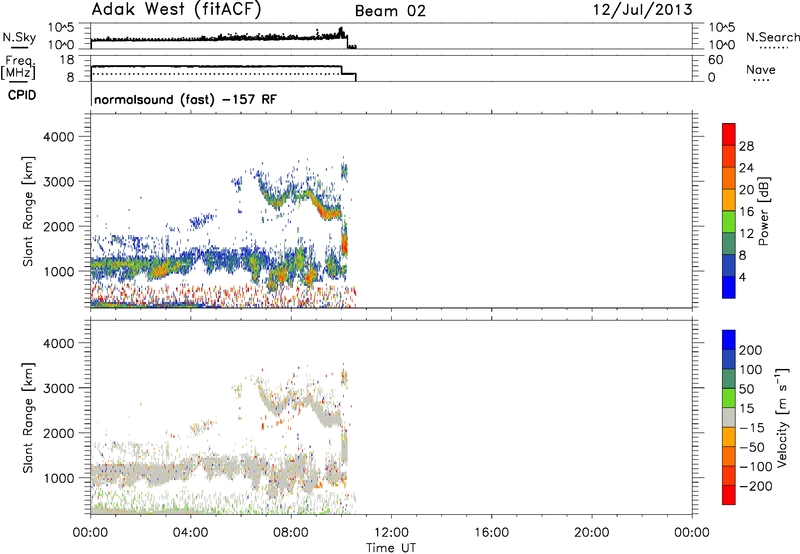Click the 'Freq. [MHz]' axis label

19,67
